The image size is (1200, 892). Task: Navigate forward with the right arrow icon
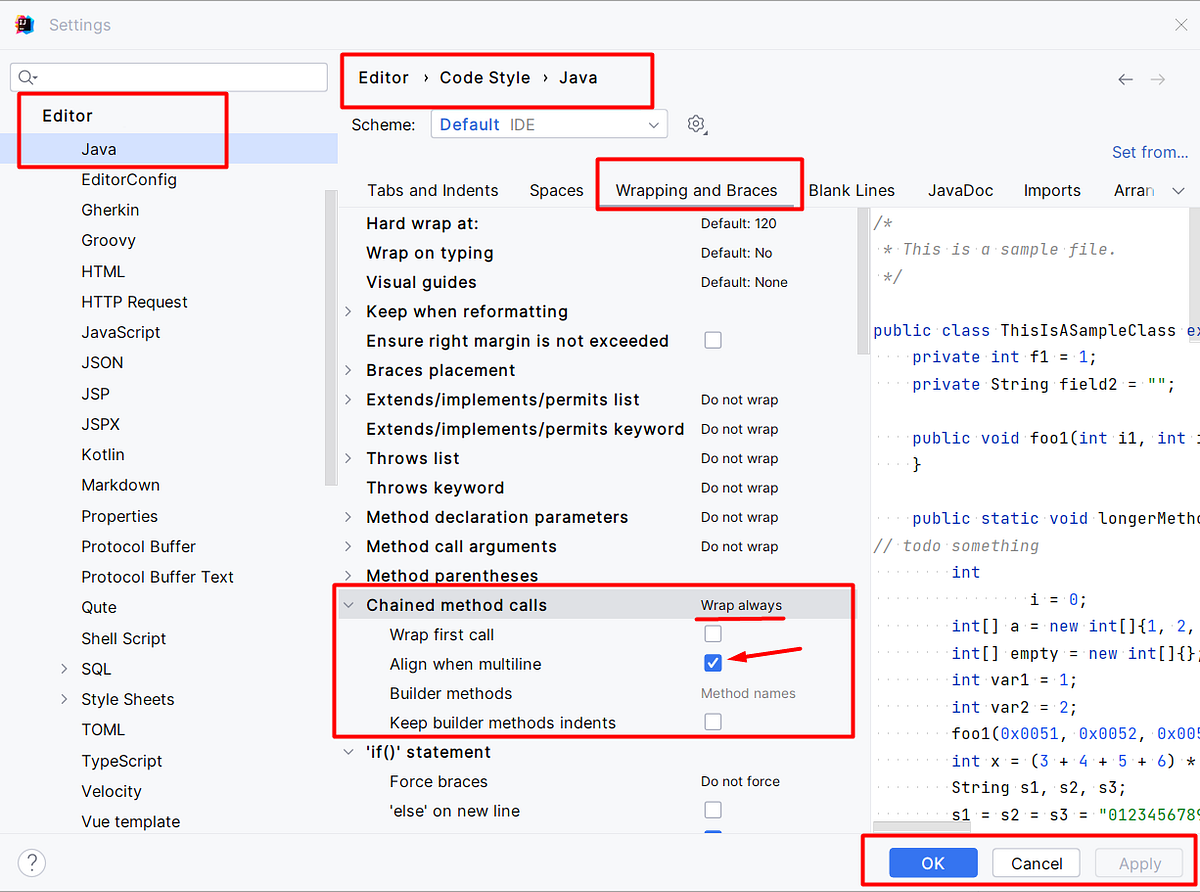tap(1158, 79)
